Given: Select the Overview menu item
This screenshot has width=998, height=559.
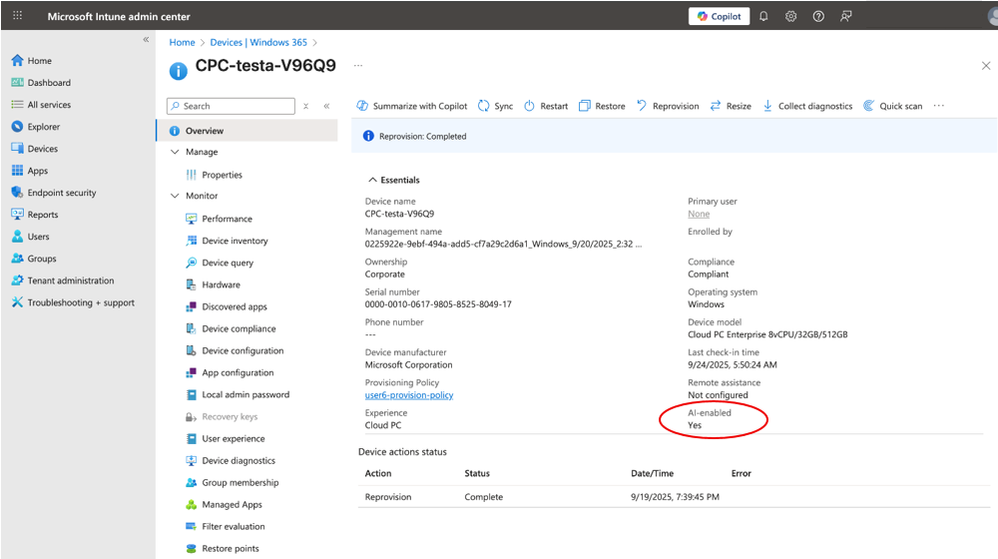Looking at the screenshot, I should (x=247, y=131).
